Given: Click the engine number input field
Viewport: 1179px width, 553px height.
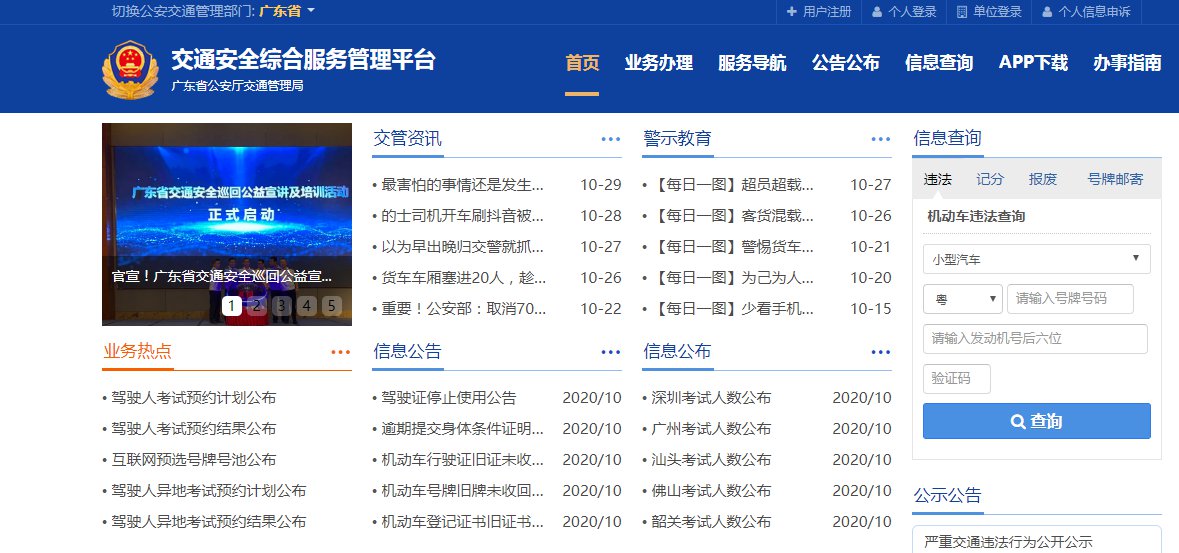Looking at the screenshot, I should [x=1035, y=339].
